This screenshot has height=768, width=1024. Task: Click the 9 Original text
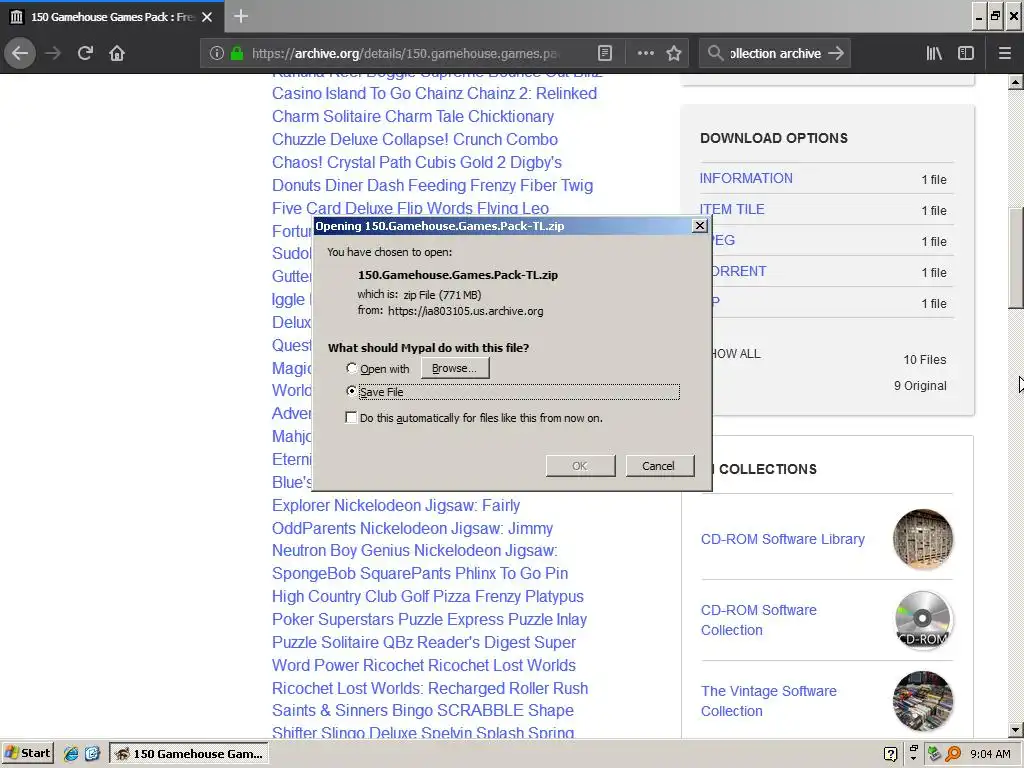point(920,386)
